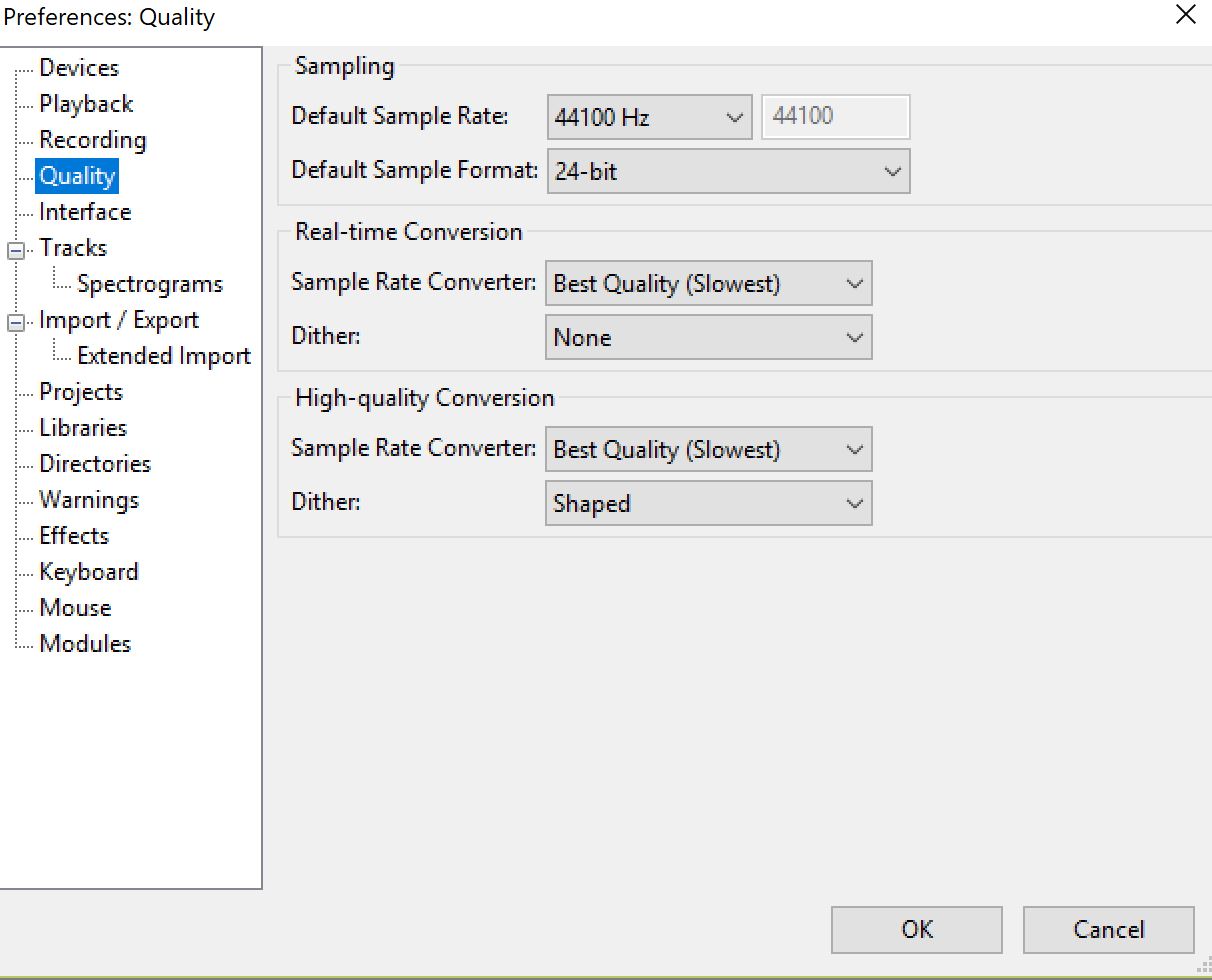This screenshot has height=980, width=1212.
Task: Click the High-quality Conversion group title
Action: point(425,398)
